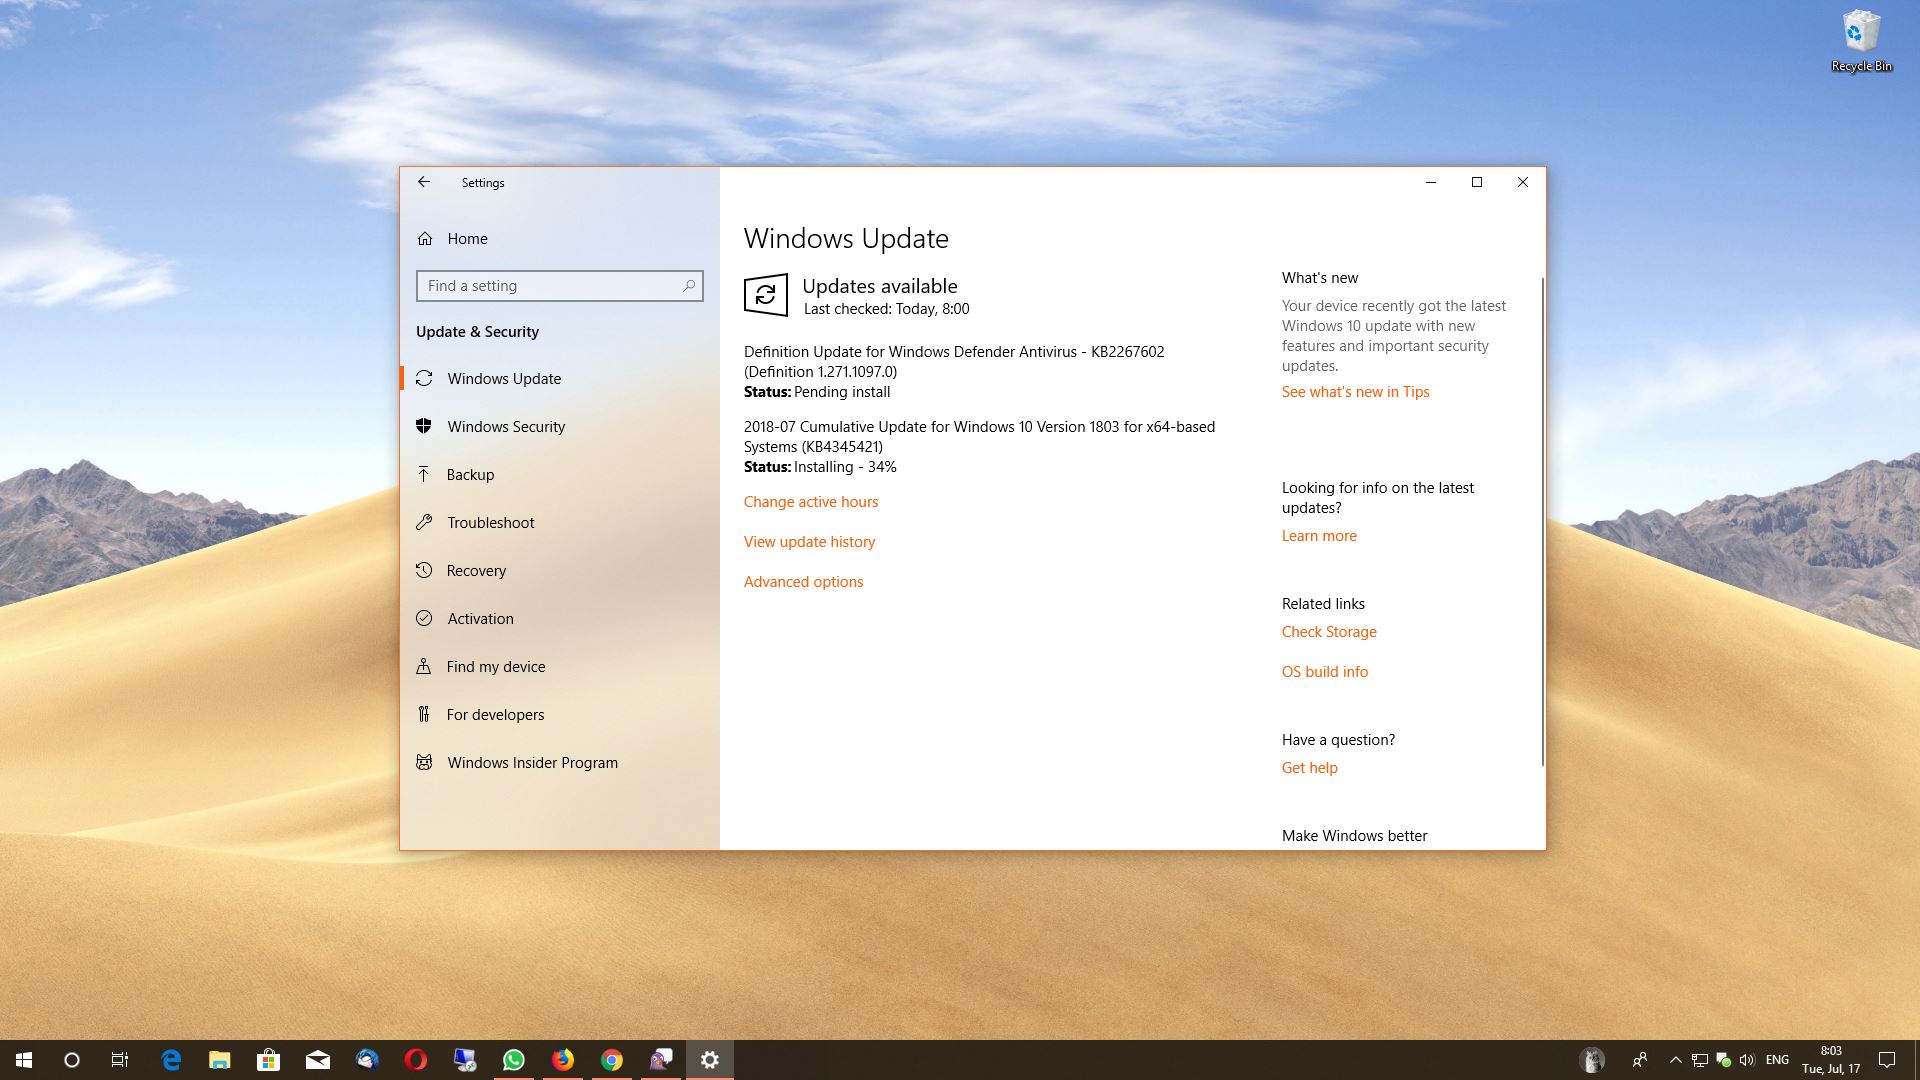The height and width of the screenshot is (1080, 1920).
Task: Open the ENG language selector
Action: (1777, 1060)
